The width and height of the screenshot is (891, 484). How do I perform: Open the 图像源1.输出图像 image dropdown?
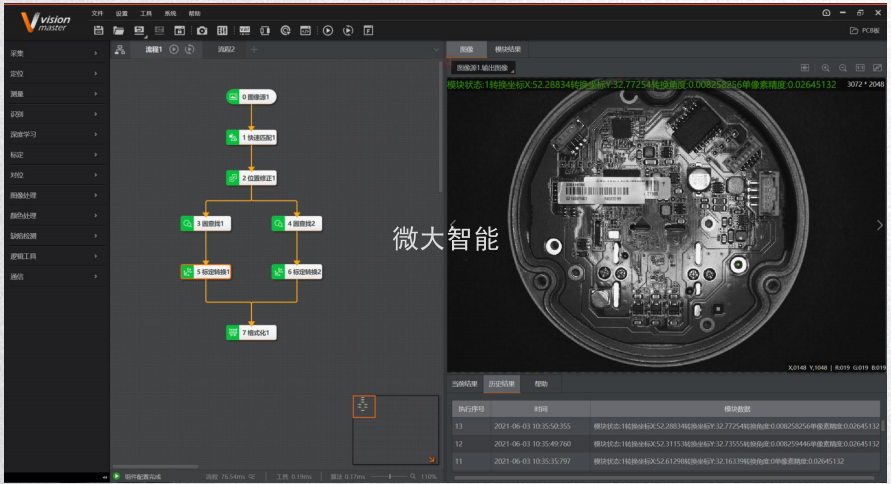coord(484,68)
